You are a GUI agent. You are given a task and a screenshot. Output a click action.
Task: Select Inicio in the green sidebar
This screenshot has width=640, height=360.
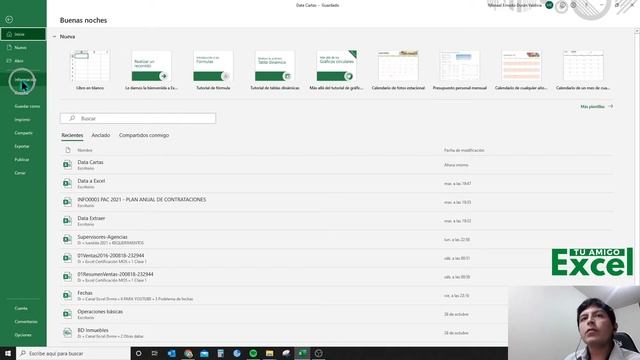(x=23, y=34)
